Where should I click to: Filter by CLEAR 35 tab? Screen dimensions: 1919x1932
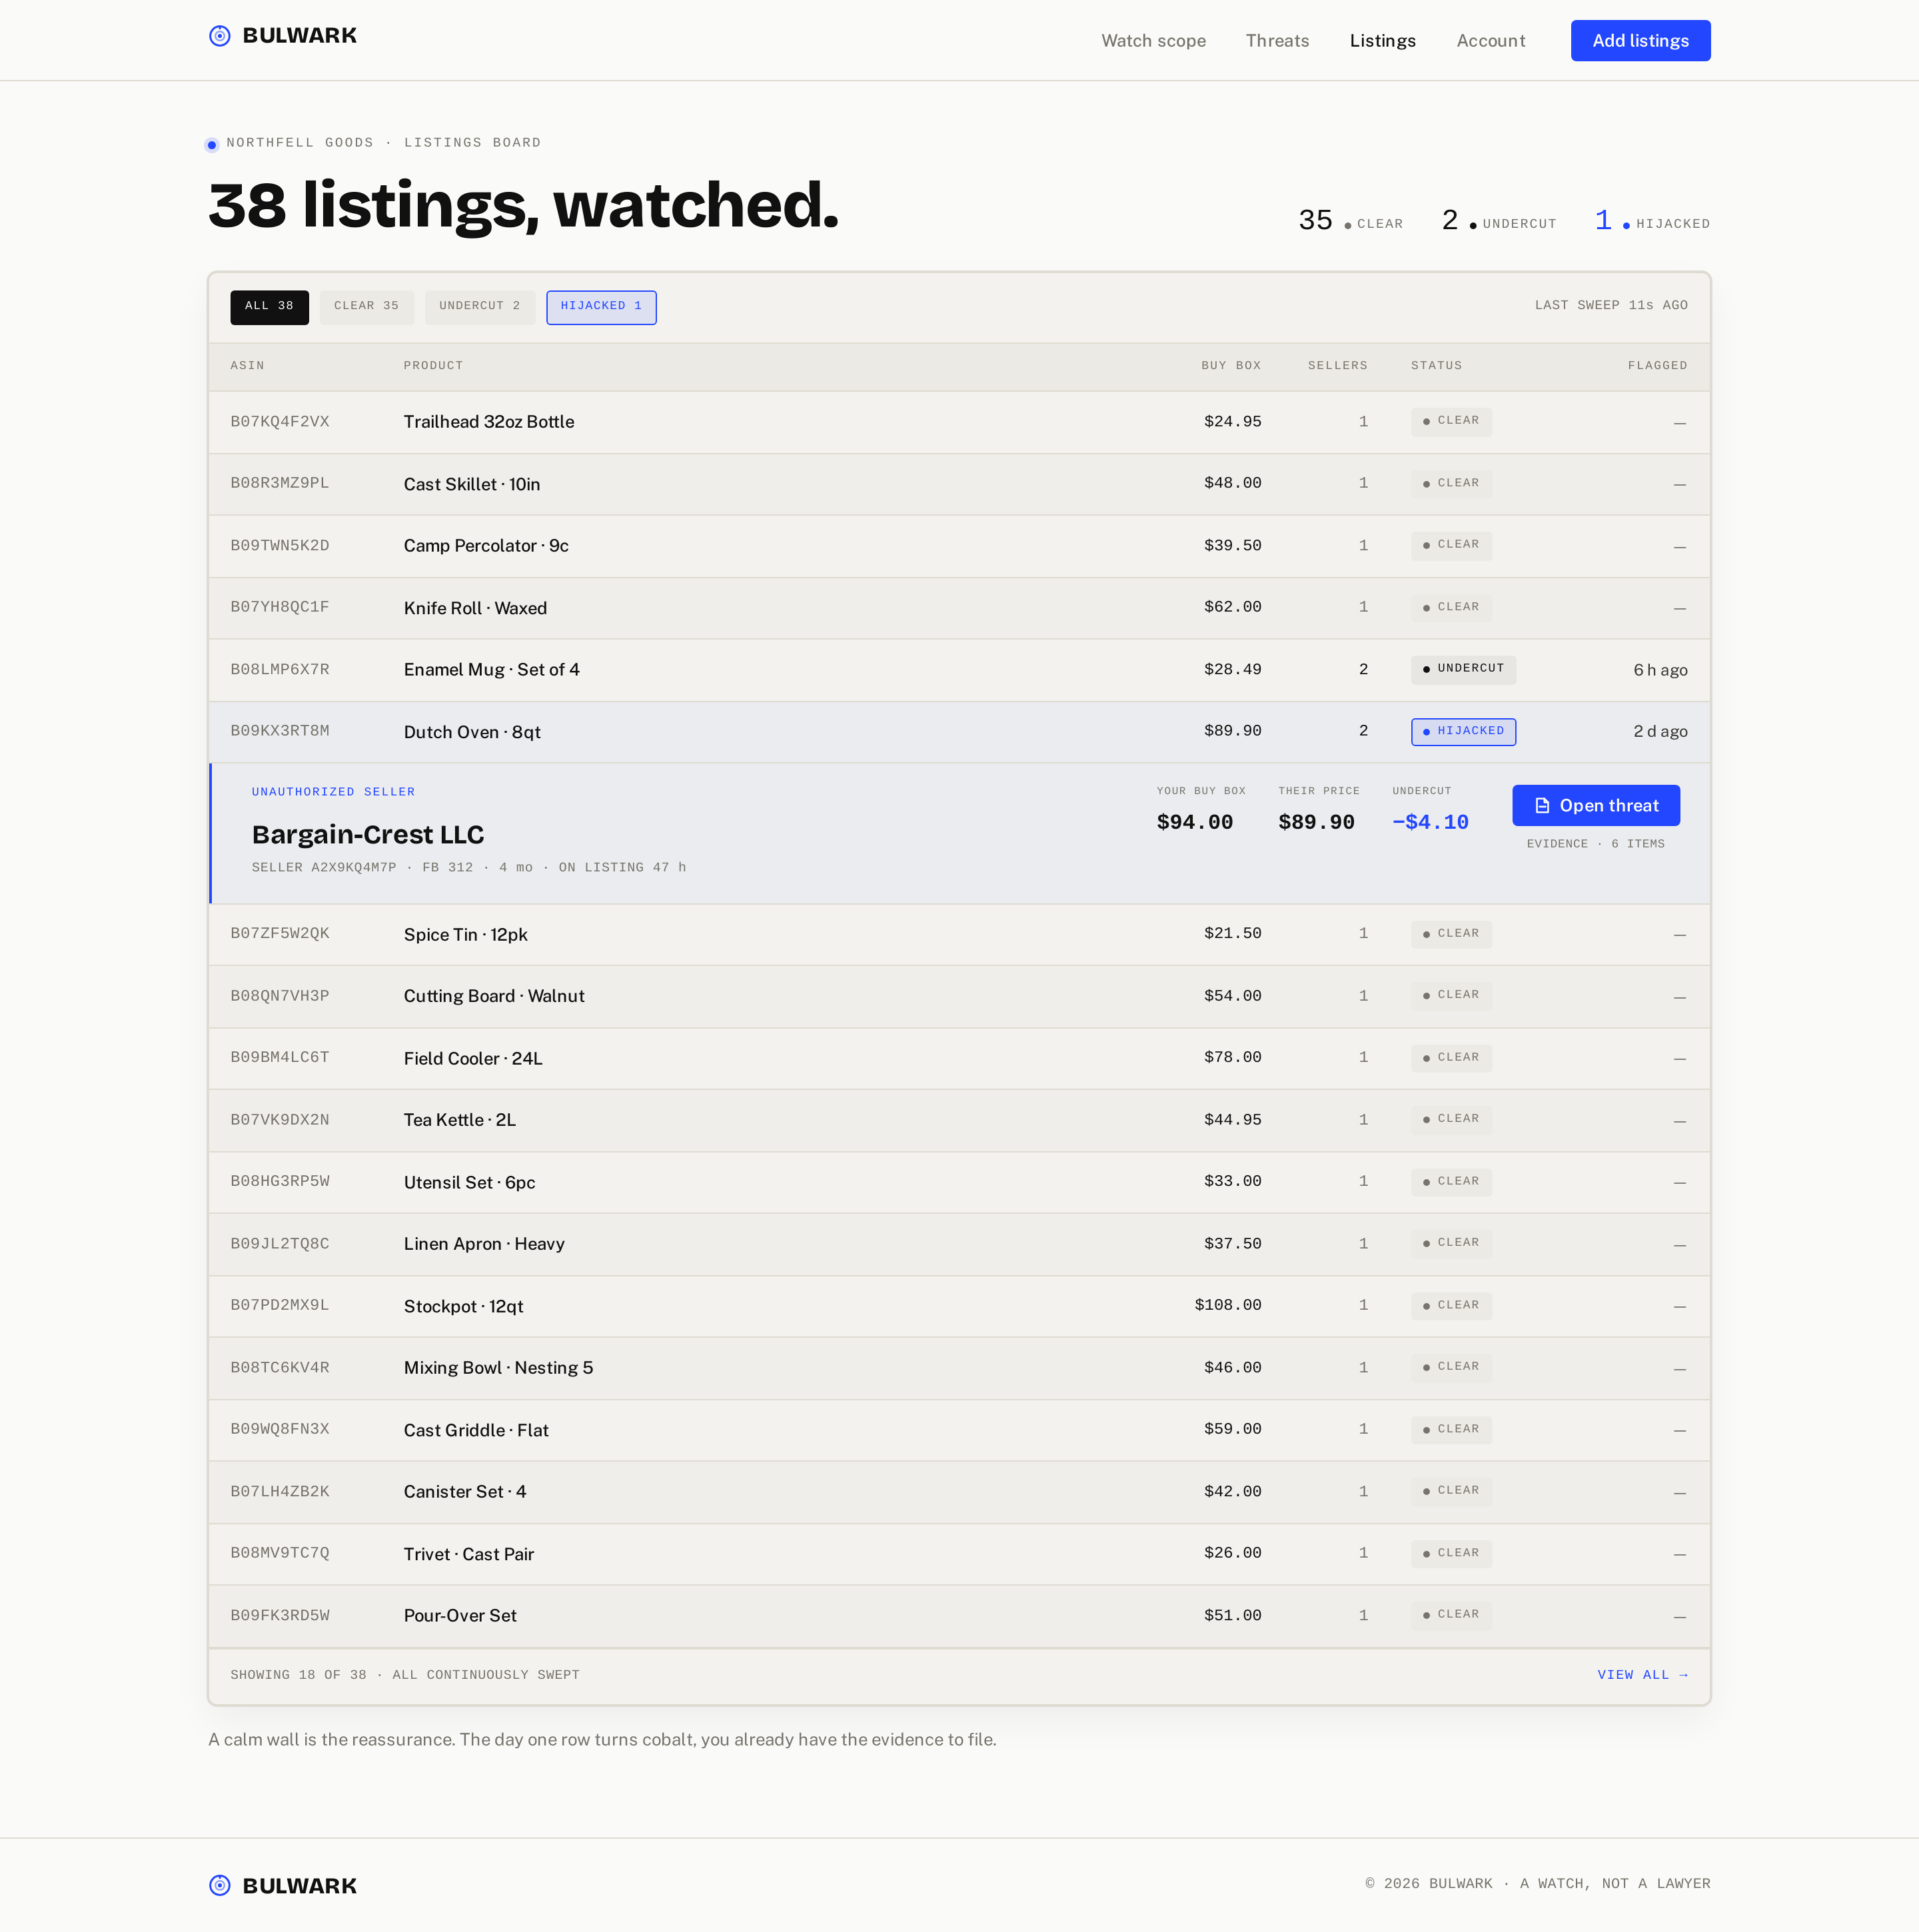tap(366, 307)
